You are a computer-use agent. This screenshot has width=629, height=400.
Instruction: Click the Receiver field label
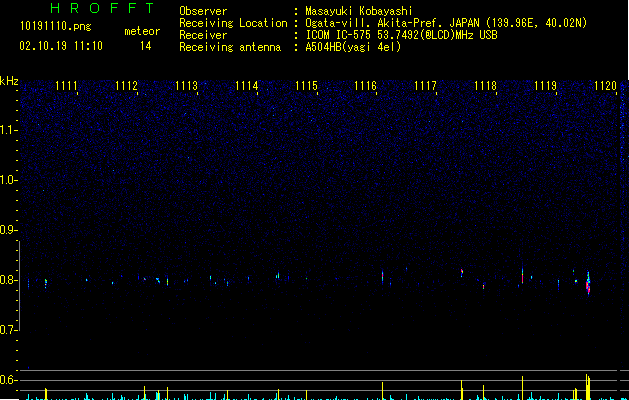(203, 35)
